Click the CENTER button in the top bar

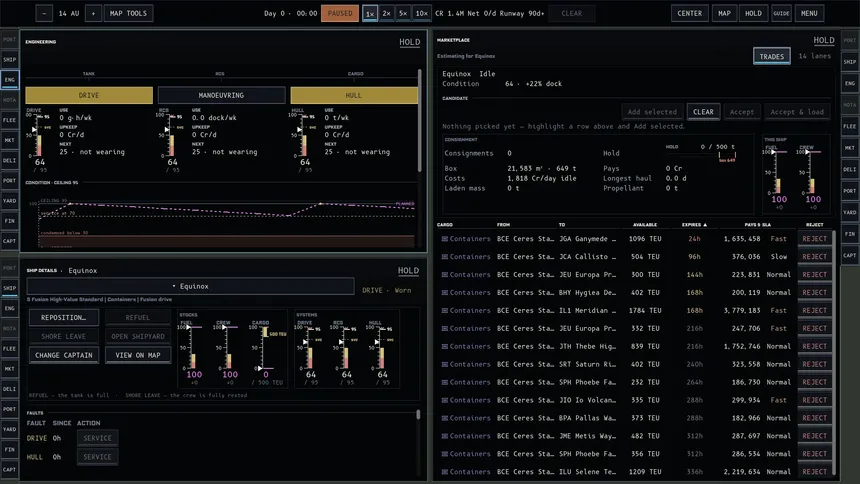(689, 13)
